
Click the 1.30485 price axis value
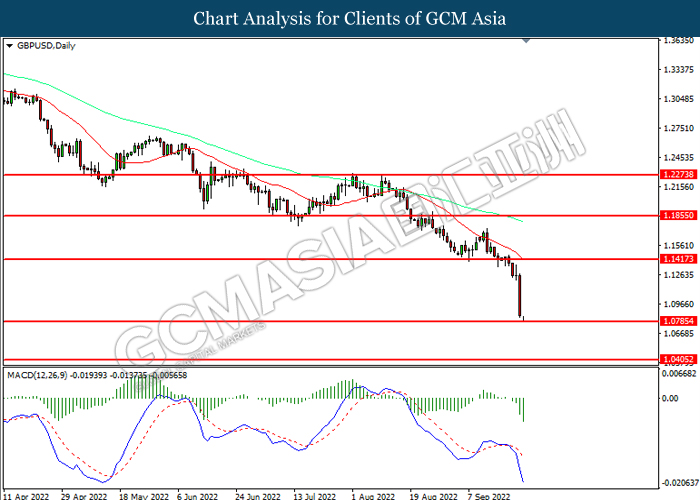(x=679, y=99)
